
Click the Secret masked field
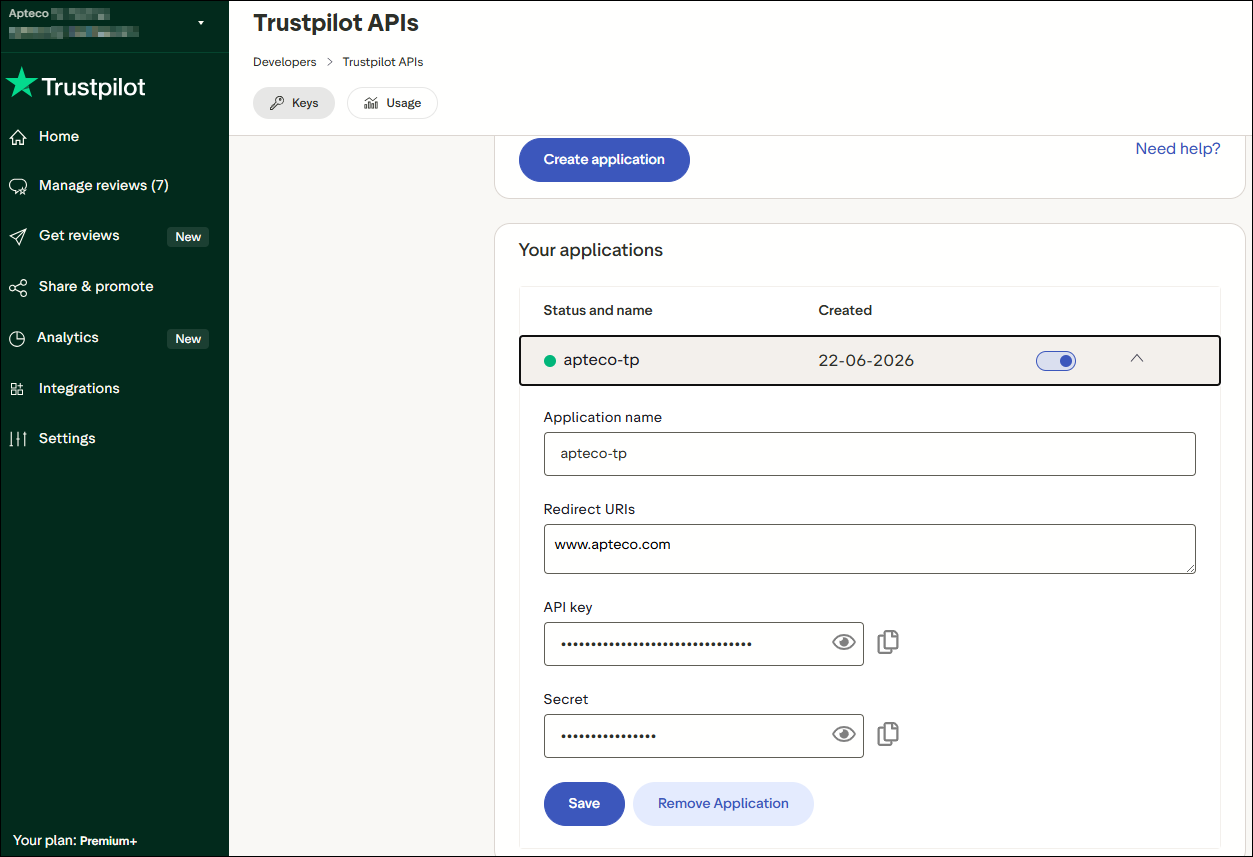704,736
